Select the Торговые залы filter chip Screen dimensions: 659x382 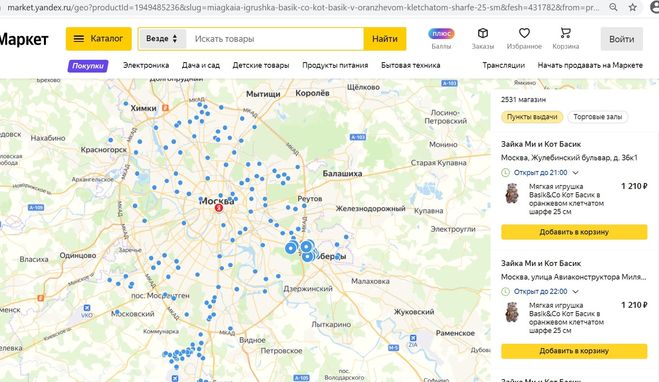598,117
